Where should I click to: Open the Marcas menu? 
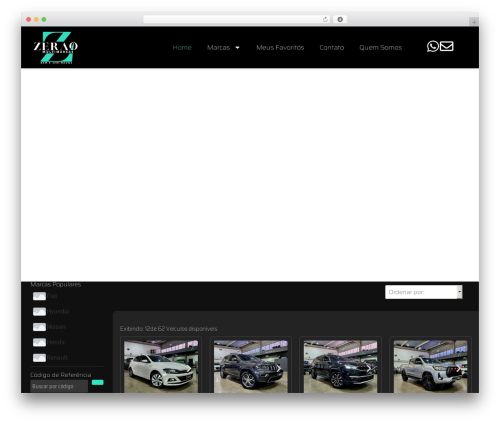pos(218,47)
